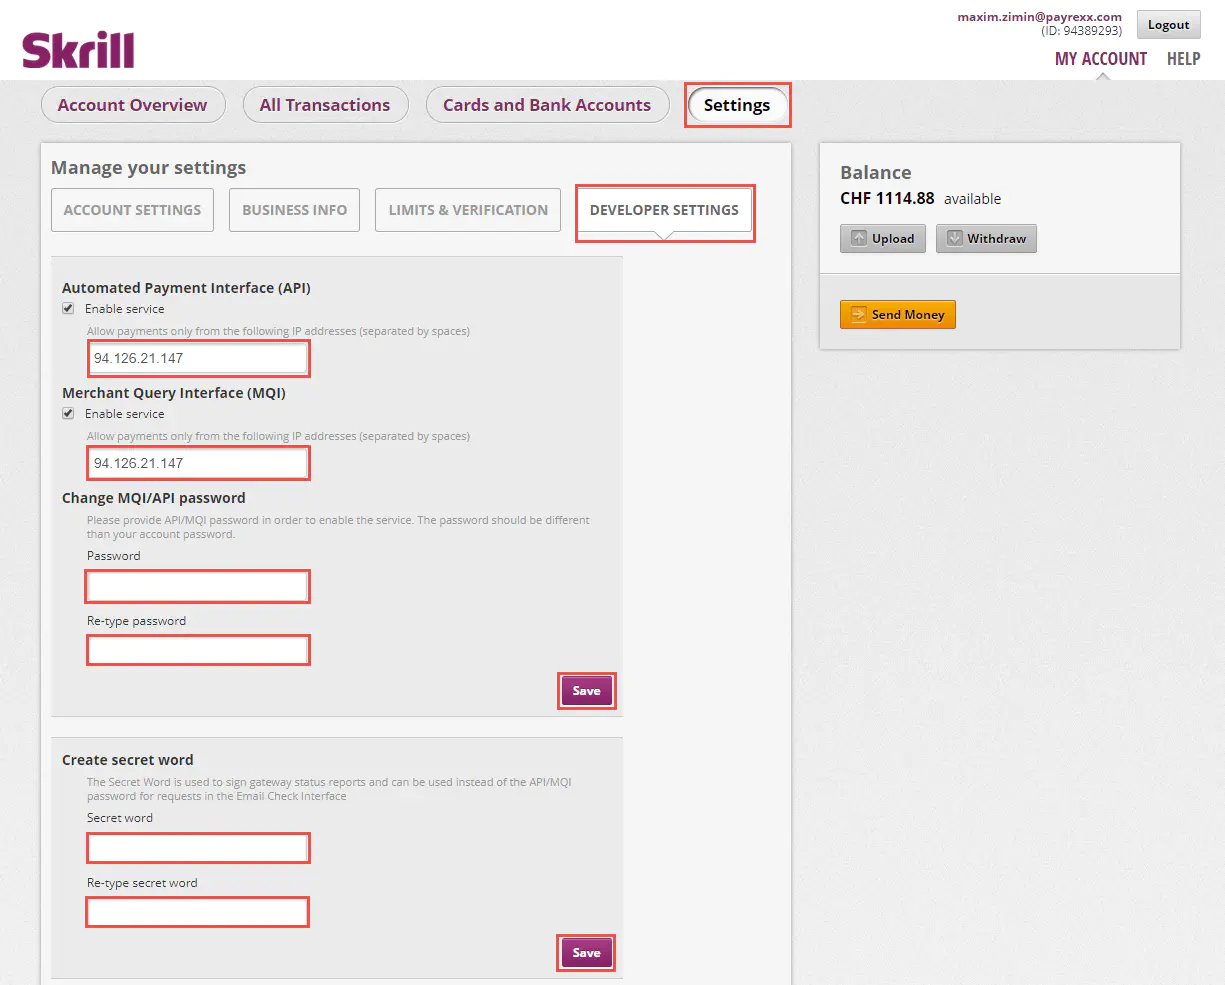Screen dimensions: 1225x985
Task: Toggle MQI Enable service checkbox
Action: point(68,414)
